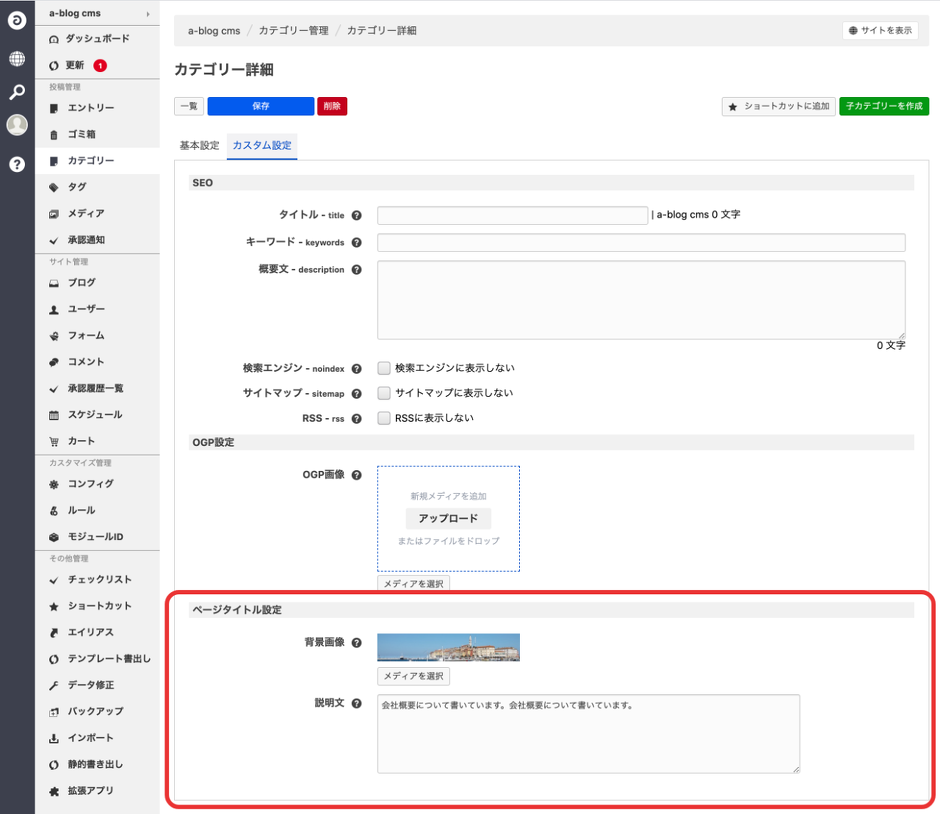
Task: Click the タイトル field's help question mark
Action: 358,215
